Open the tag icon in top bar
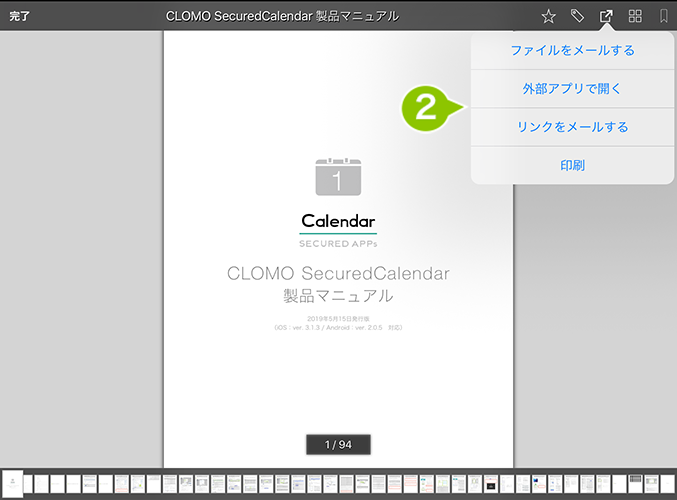677x500 pixels. pyautogui.click(x=577, y=16)
